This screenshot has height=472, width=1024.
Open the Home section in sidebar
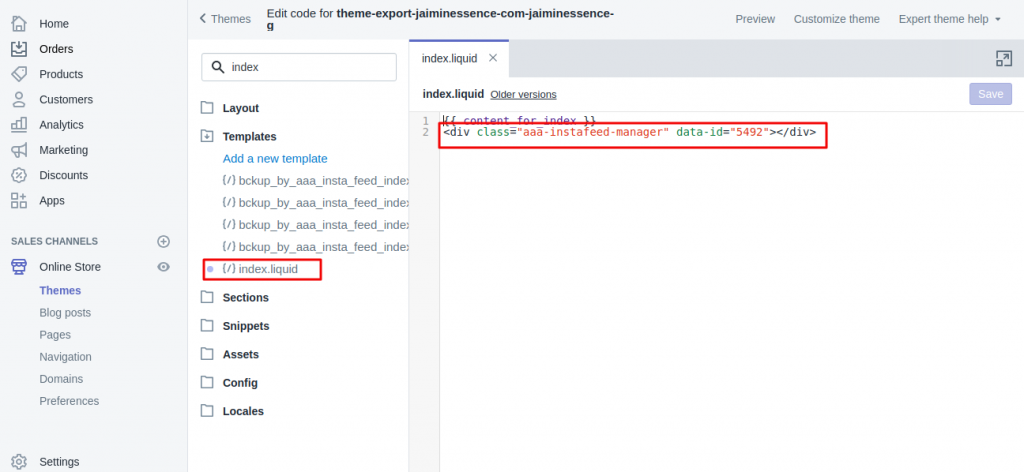tap(54, 24)
